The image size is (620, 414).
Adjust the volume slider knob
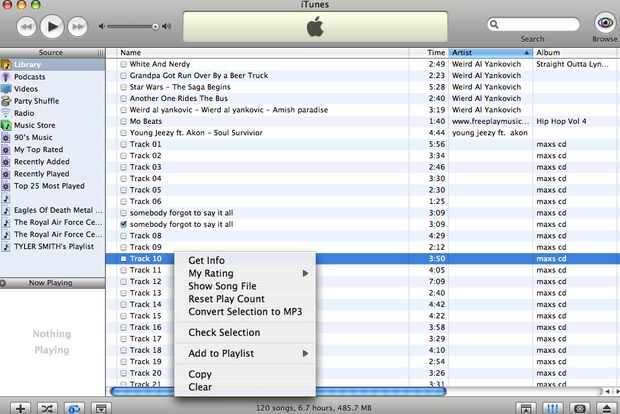155,26
